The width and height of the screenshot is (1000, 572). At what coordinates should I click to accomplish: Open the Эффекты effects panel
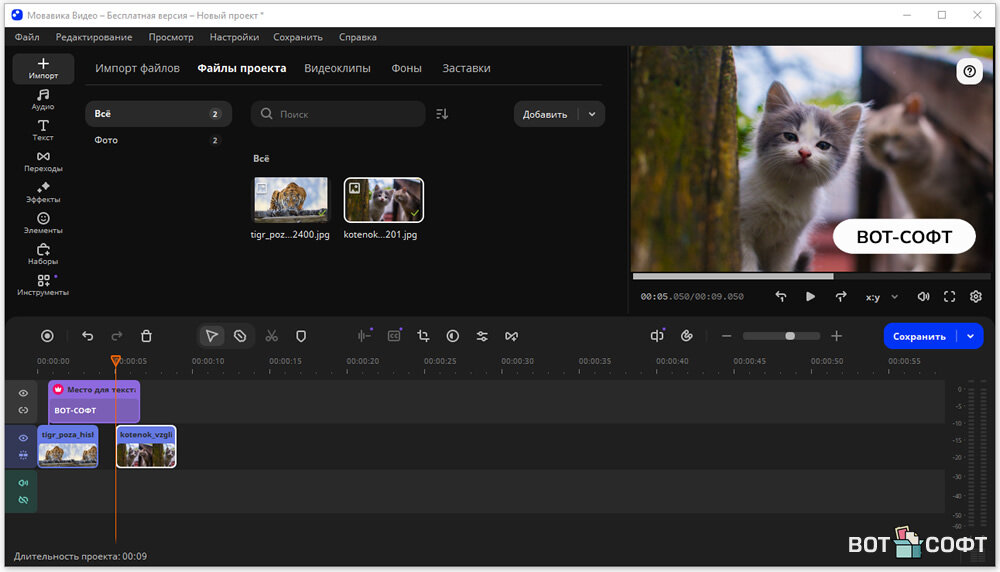[x=43, y=192]
